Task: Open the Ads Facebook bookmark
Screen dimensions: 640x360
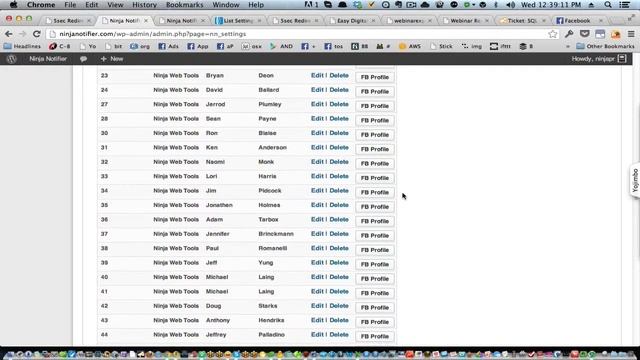Action: pyautogui.click(x=169, y=47)
